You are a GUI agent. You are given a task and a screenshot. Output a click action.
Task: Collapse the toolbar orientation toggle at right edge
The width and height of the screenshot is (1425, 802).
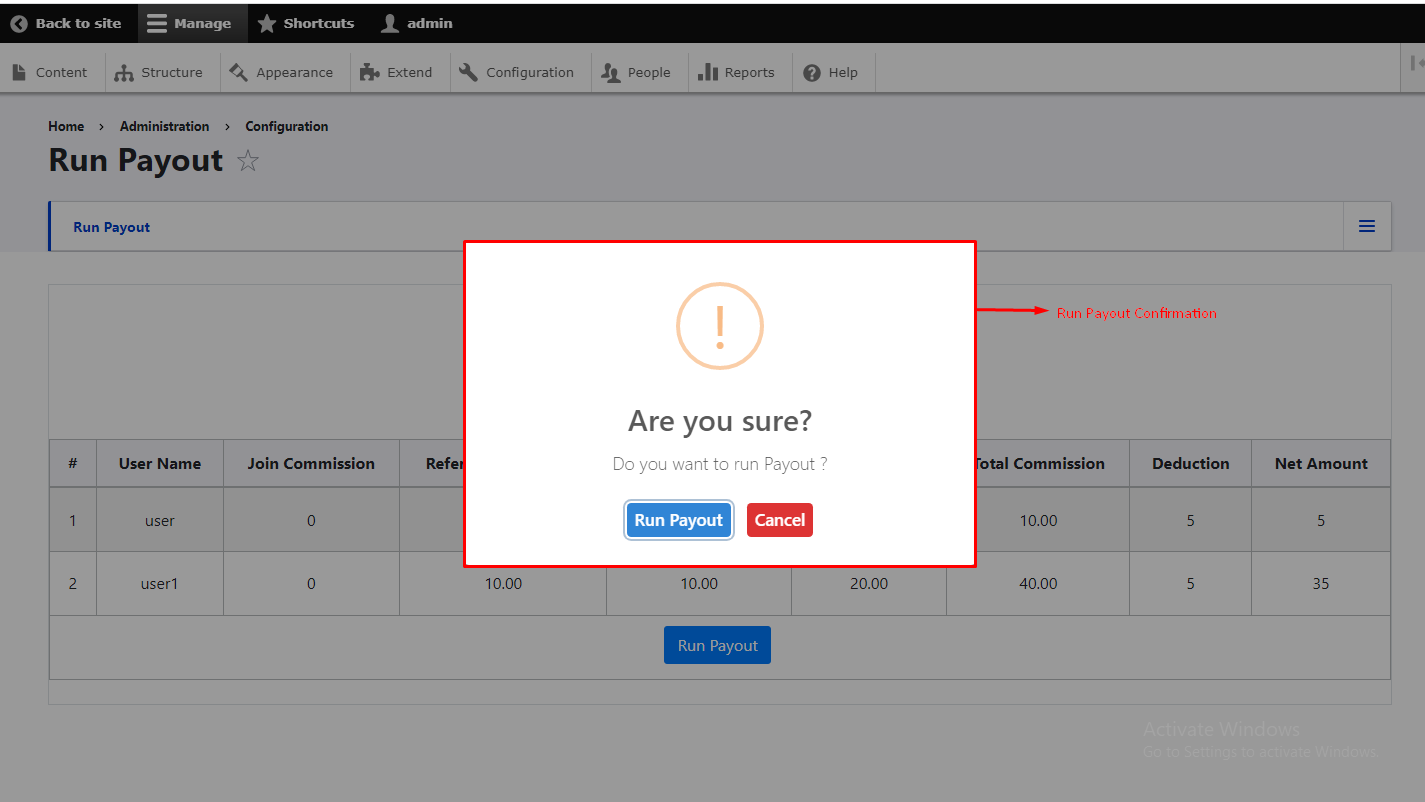tap(1415, 63)
